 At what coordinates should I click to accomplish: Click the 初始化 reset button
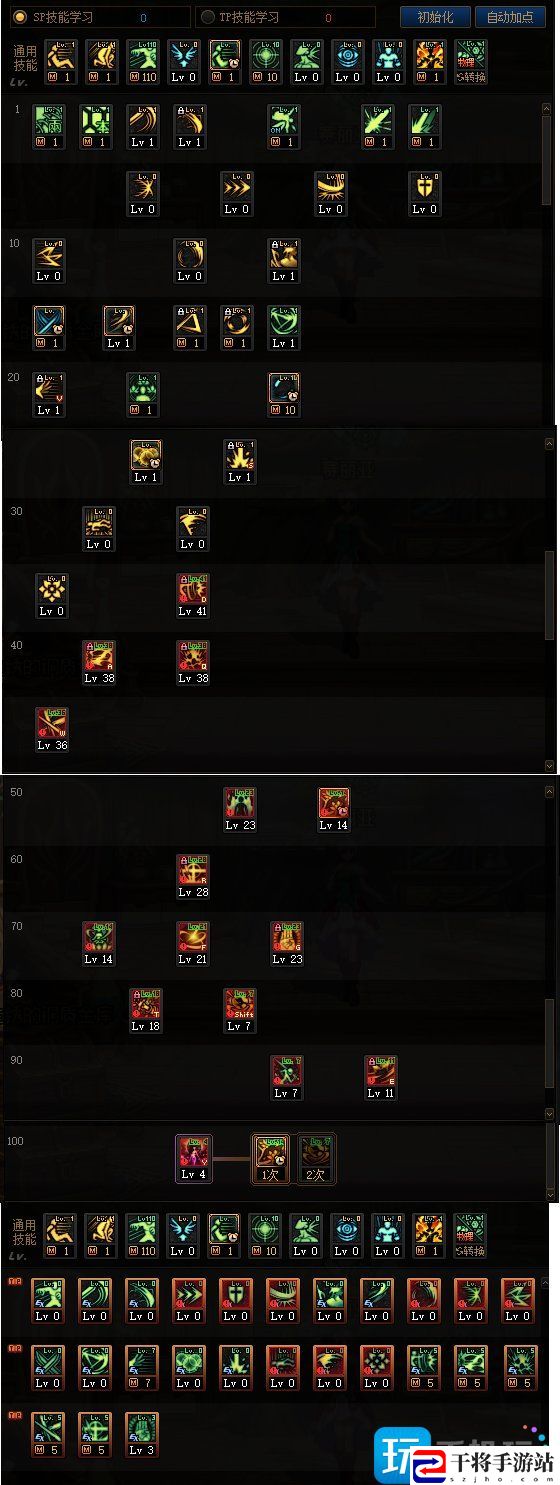[x=435, y=17]
